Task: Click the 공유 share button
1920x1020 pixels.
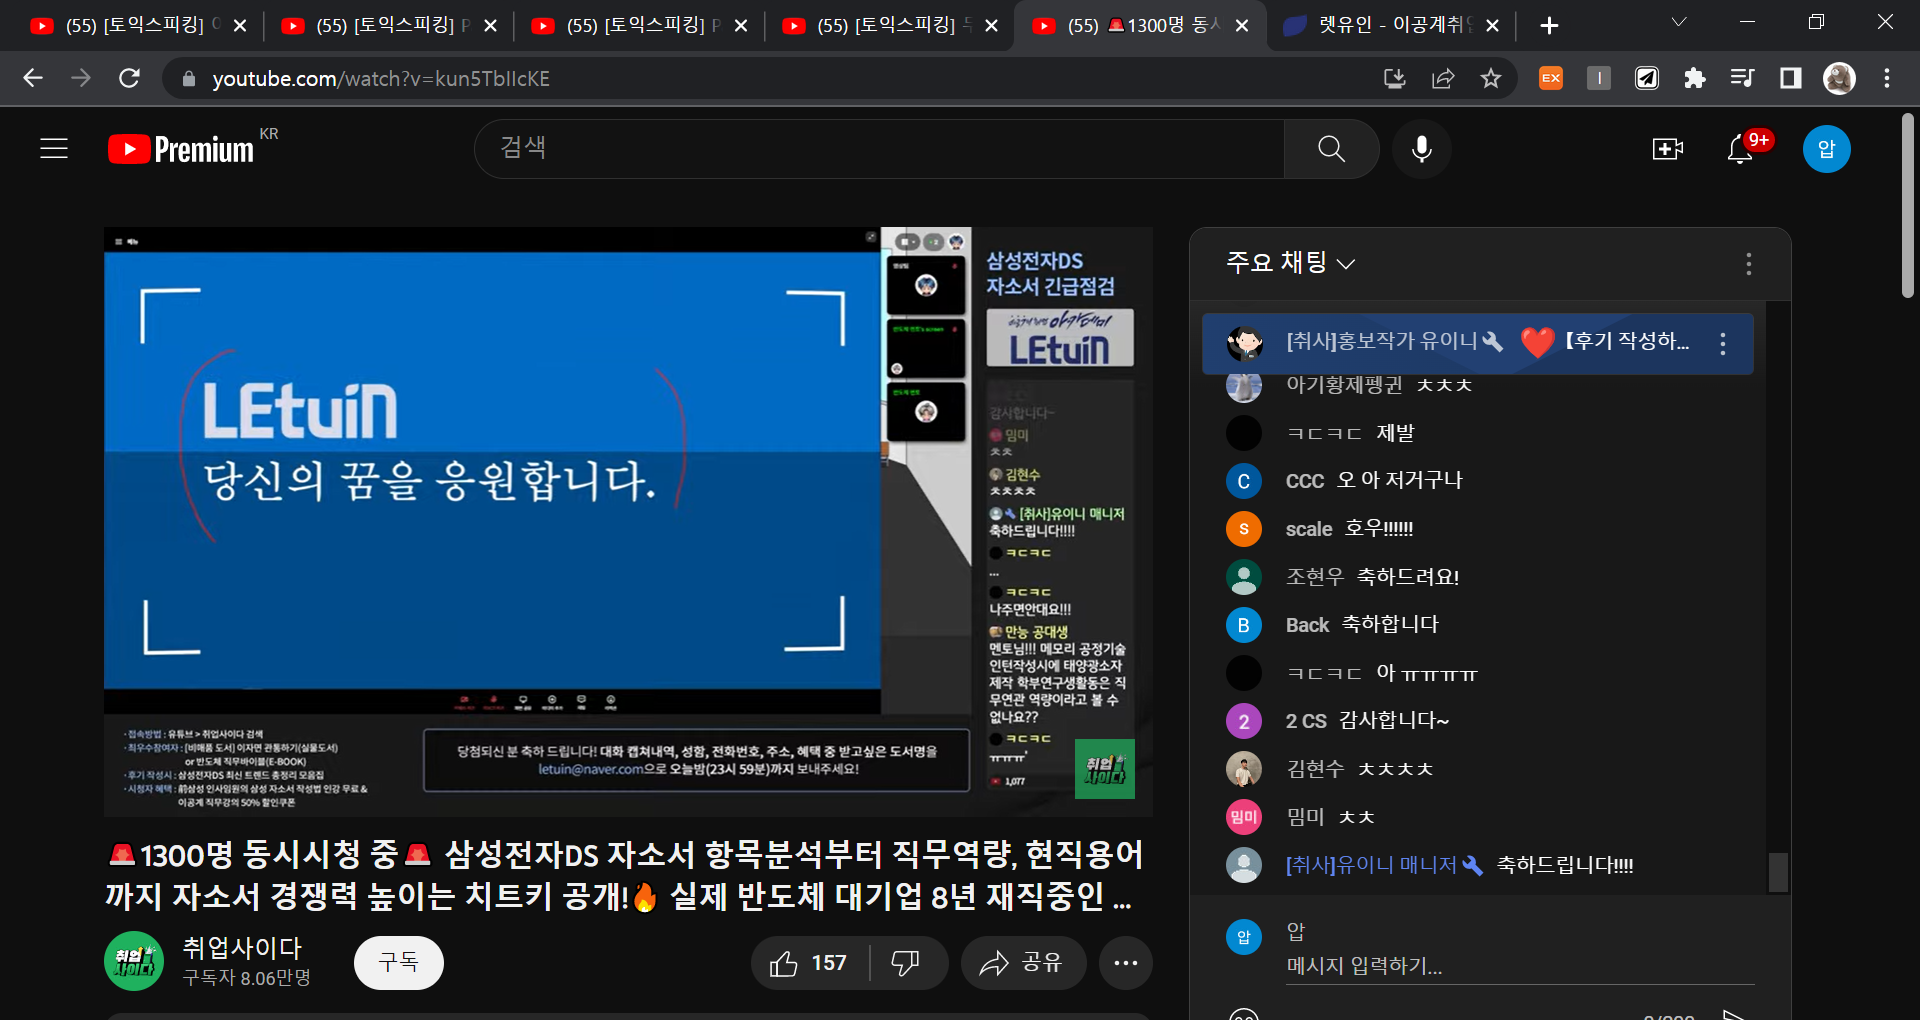Action: 1022,963
